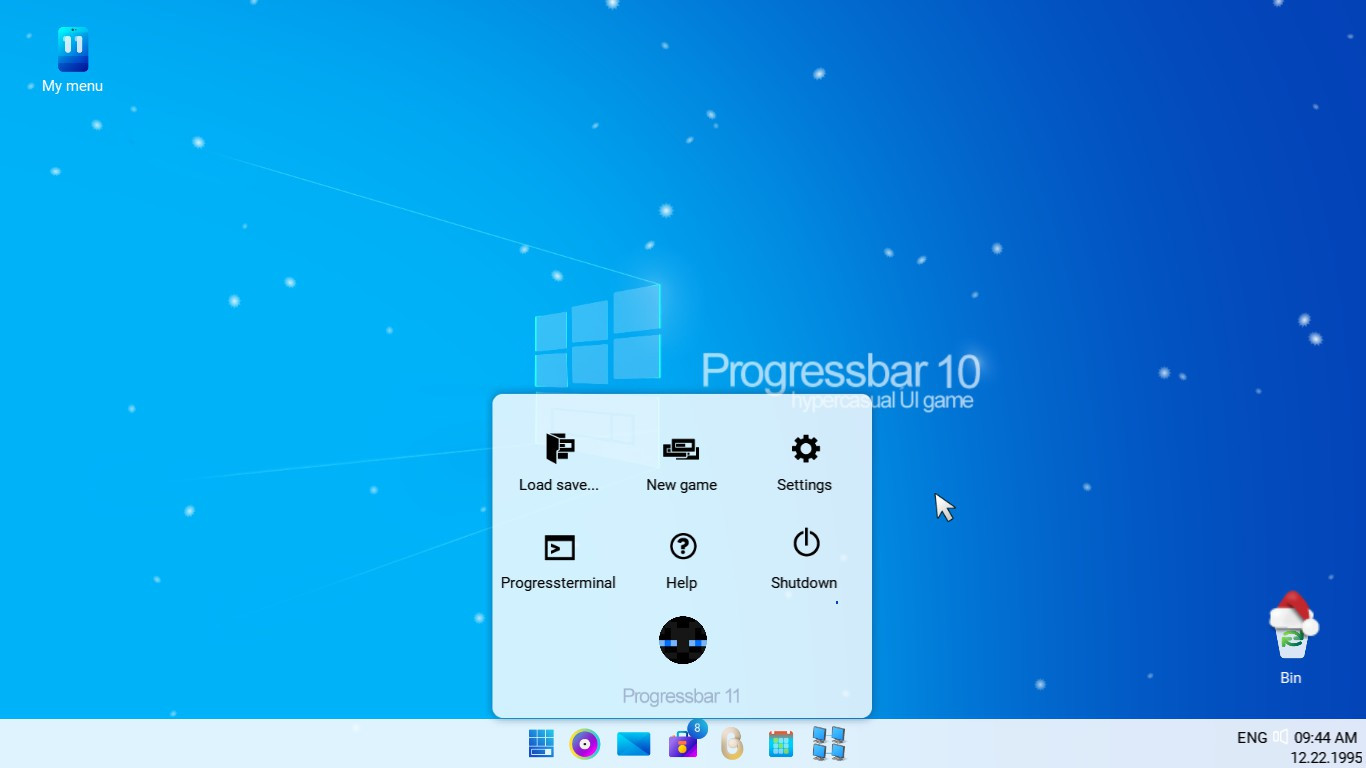Viewport: 1366px width, 768px height.
Task: Open the Load save... option
Action: (x=558, y=462)
